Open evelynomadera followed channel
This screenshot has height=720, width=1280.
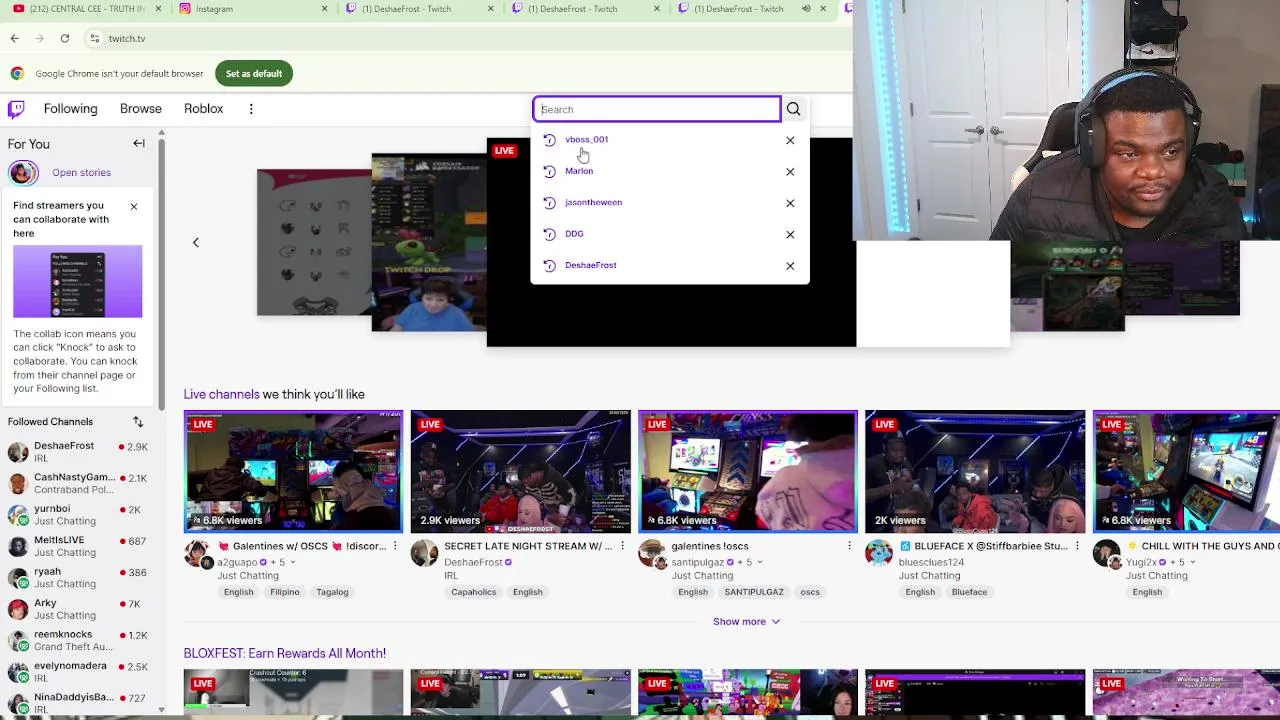78,672
